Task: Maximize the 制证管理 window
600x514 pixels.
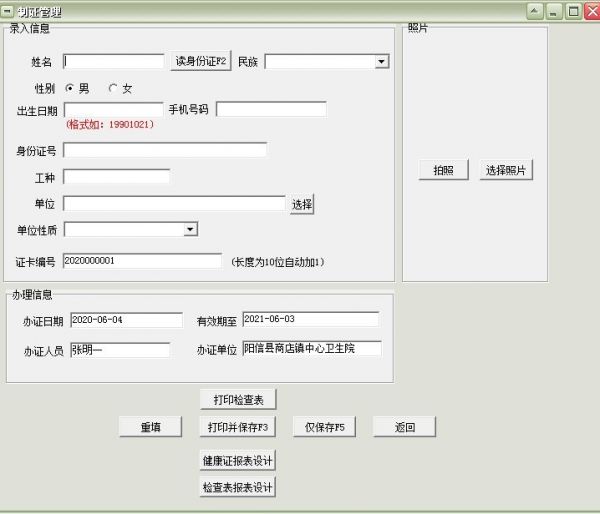Action: coord(573,11)
